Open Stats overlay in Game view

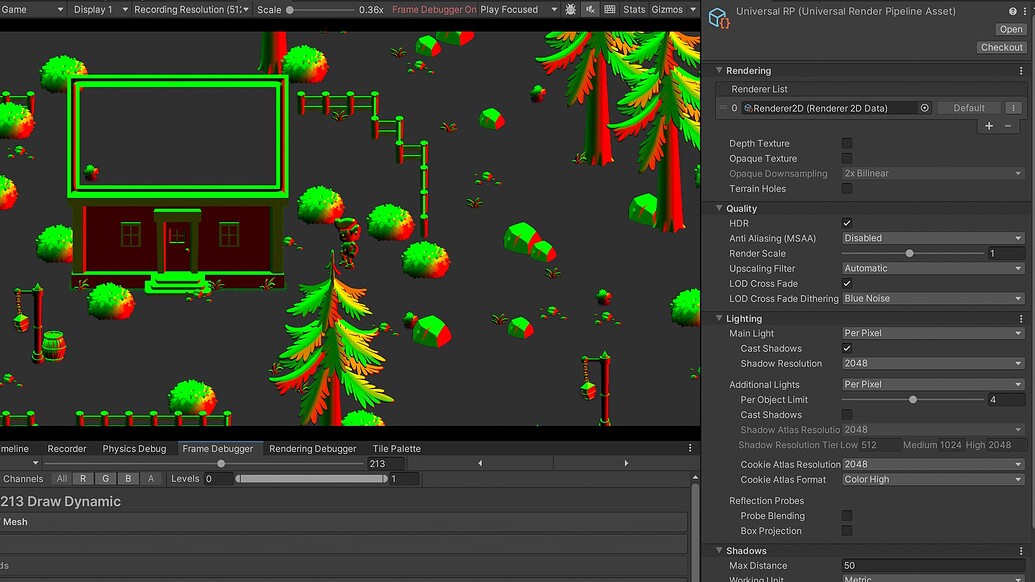coord(634,9)
